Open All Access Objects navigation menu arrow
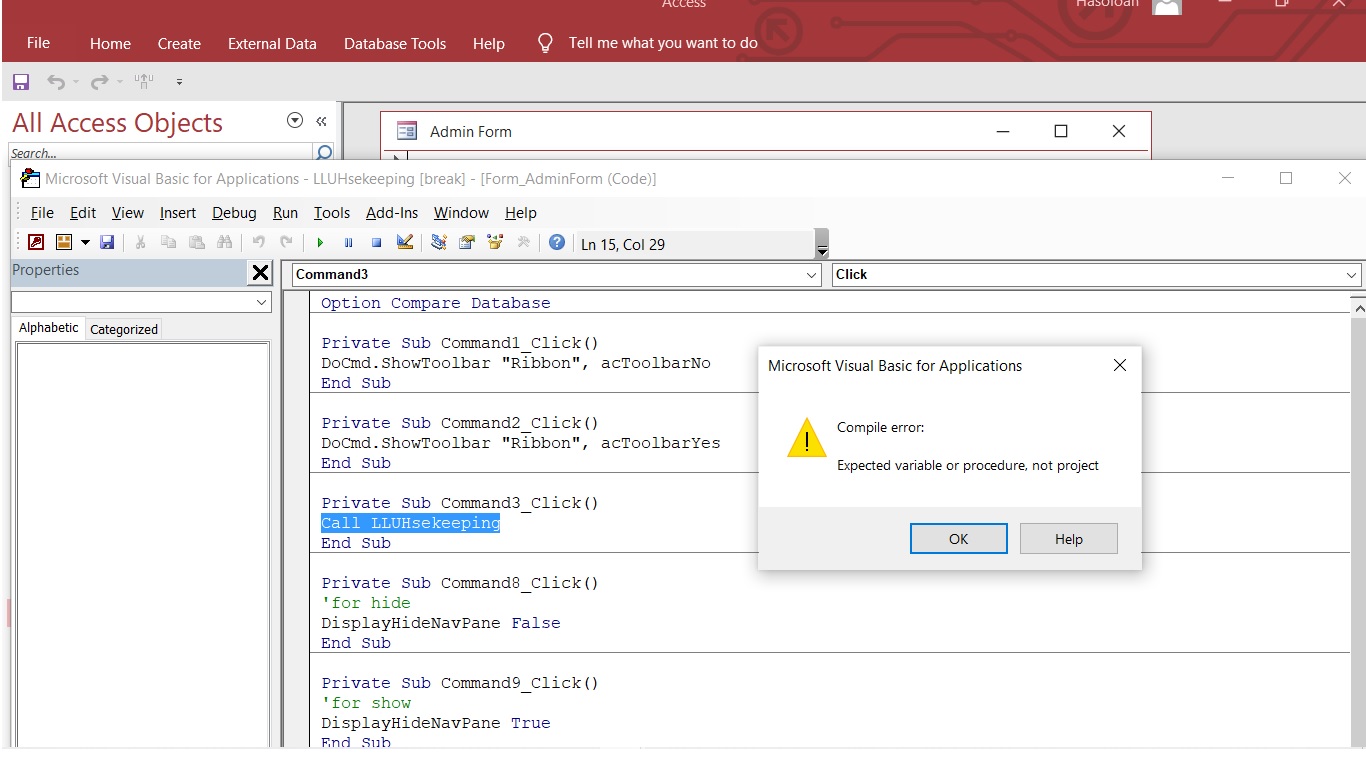Image resolution: width=1366 pixels, height=768 pixels. click(295, 121)
